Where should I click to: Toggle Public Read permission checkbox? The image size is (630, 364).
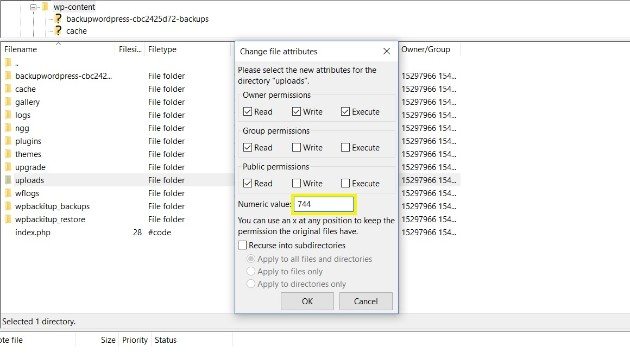click(248, 183)
